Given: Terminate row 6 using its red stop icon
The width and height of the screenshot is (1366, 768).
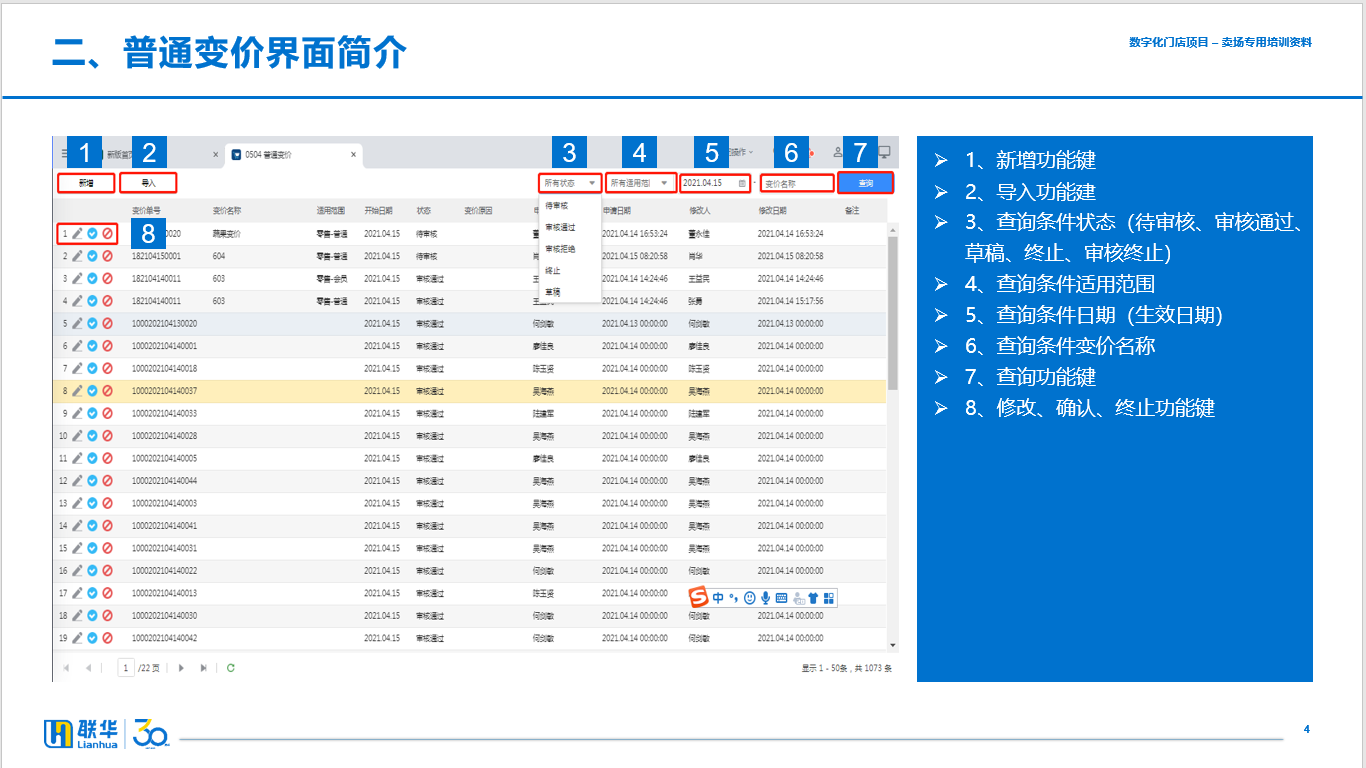Looking at the screenshot, I should pos(107,346).
